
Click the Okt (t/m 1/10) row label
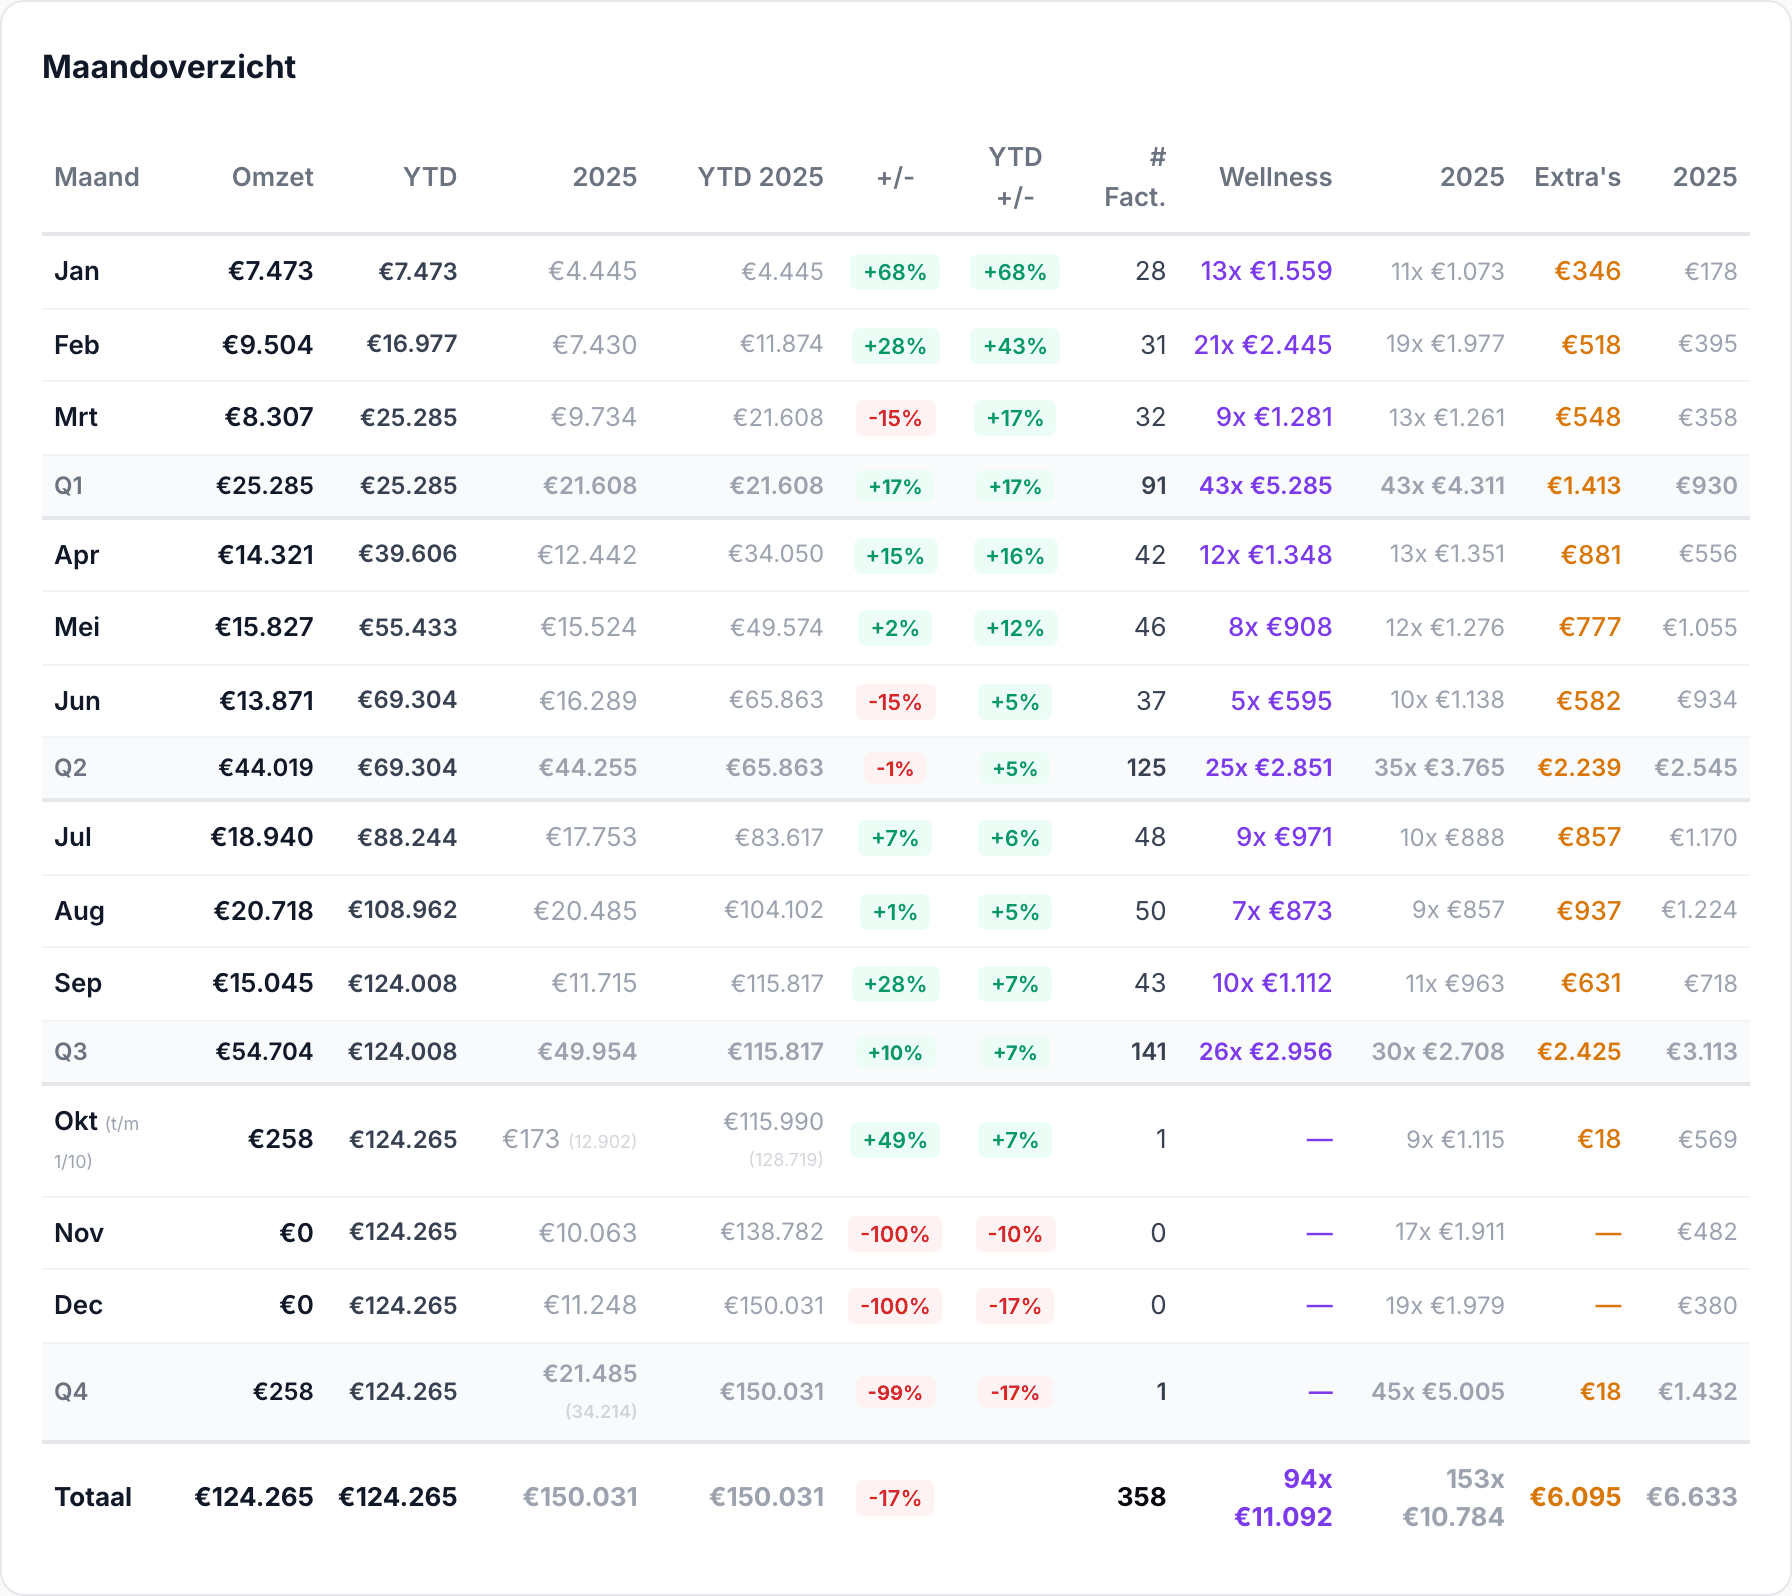[97, 1140]
